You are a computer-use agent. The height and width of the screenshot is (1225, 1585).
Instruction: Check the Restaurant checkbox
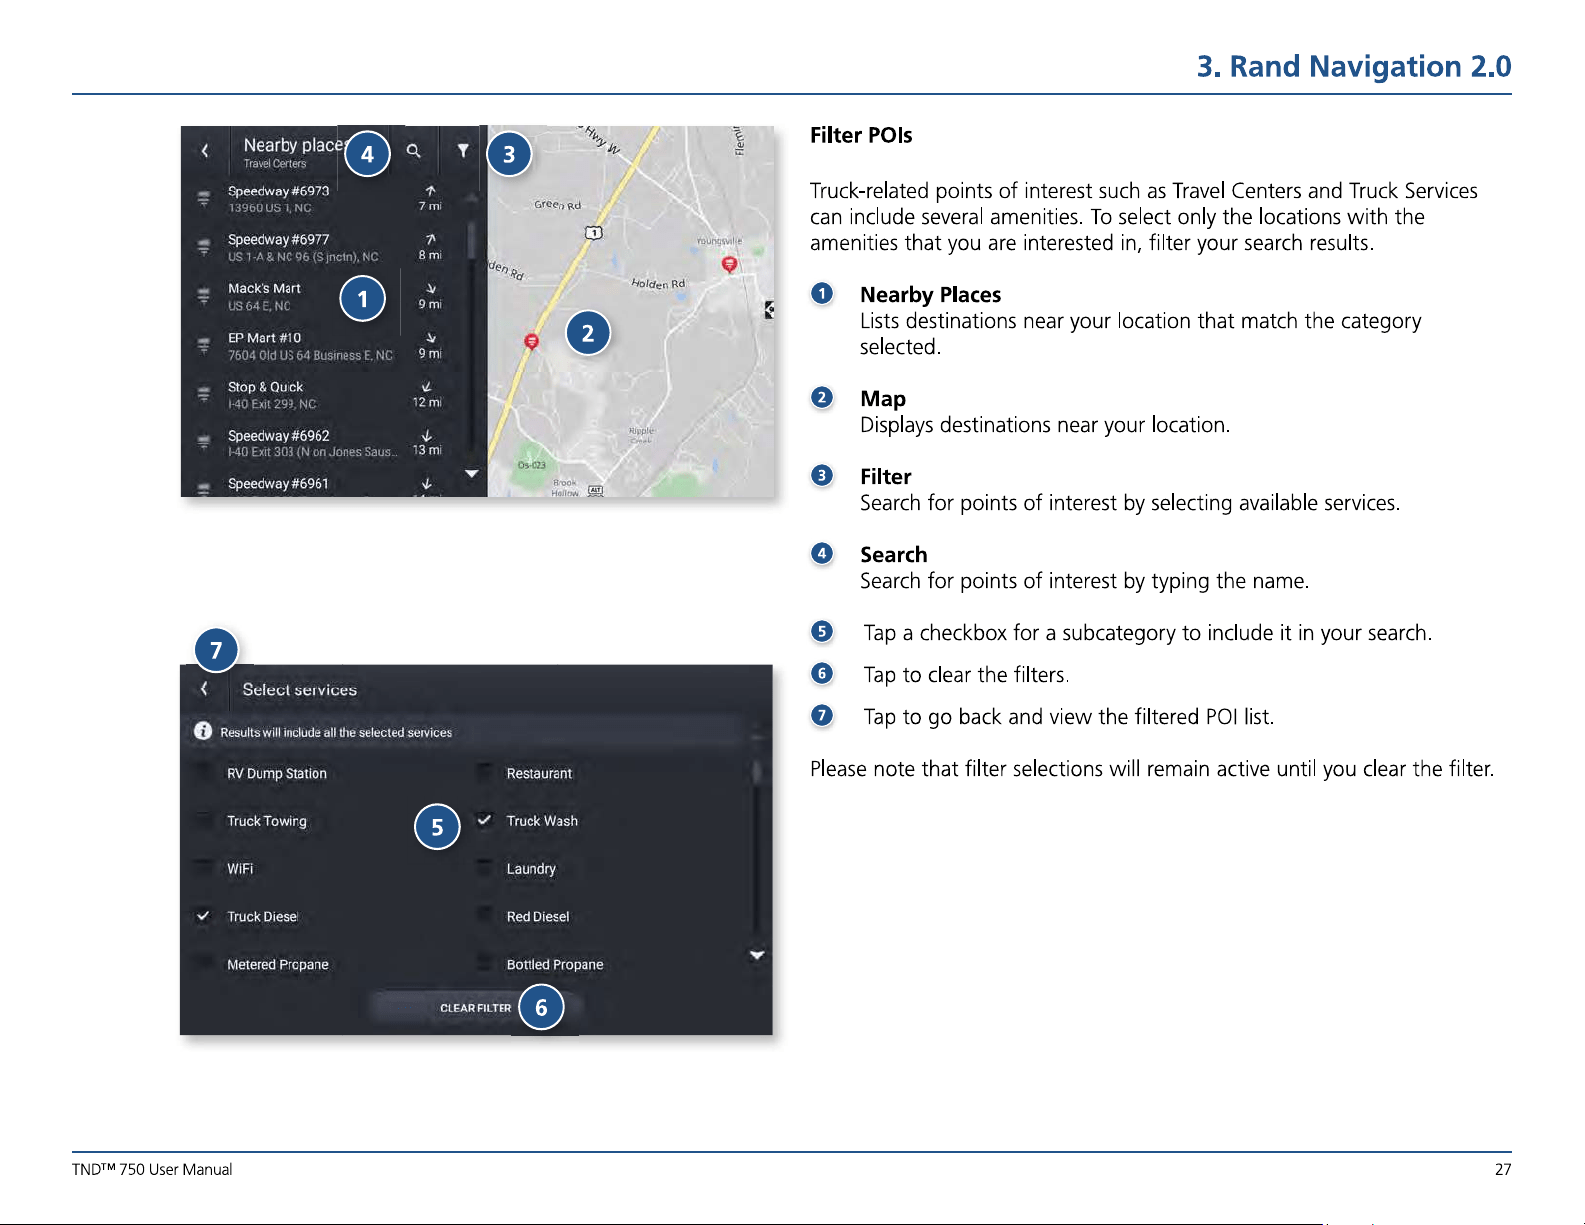(484, 773)
